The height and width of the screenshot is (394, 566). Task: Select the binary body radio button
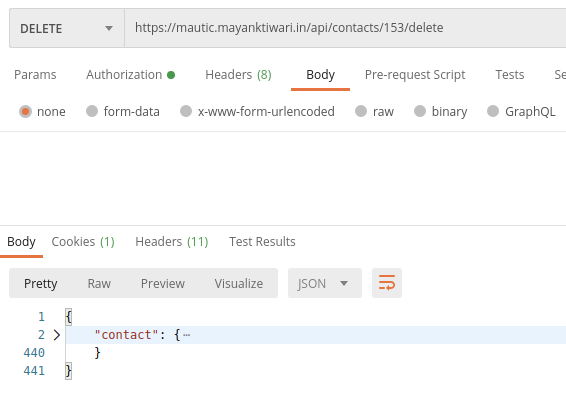419,111
